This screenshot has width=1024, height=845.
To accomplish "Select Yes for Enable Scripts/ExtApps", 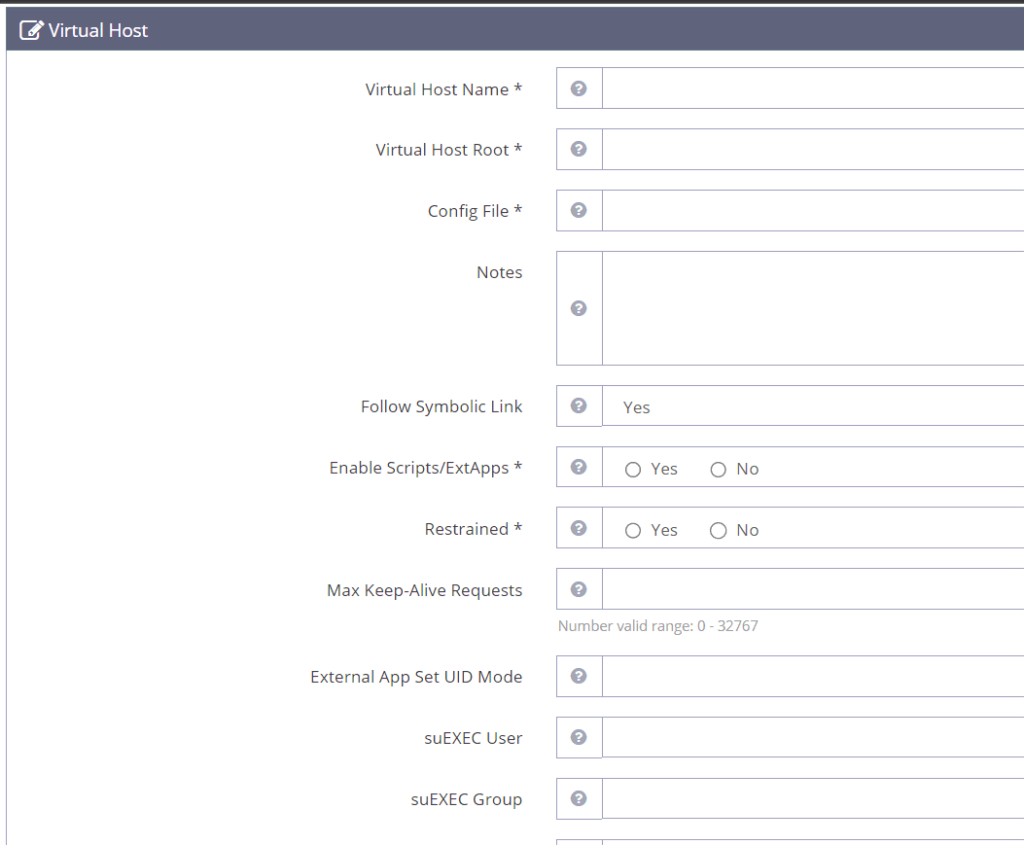I will click(633, 470).
